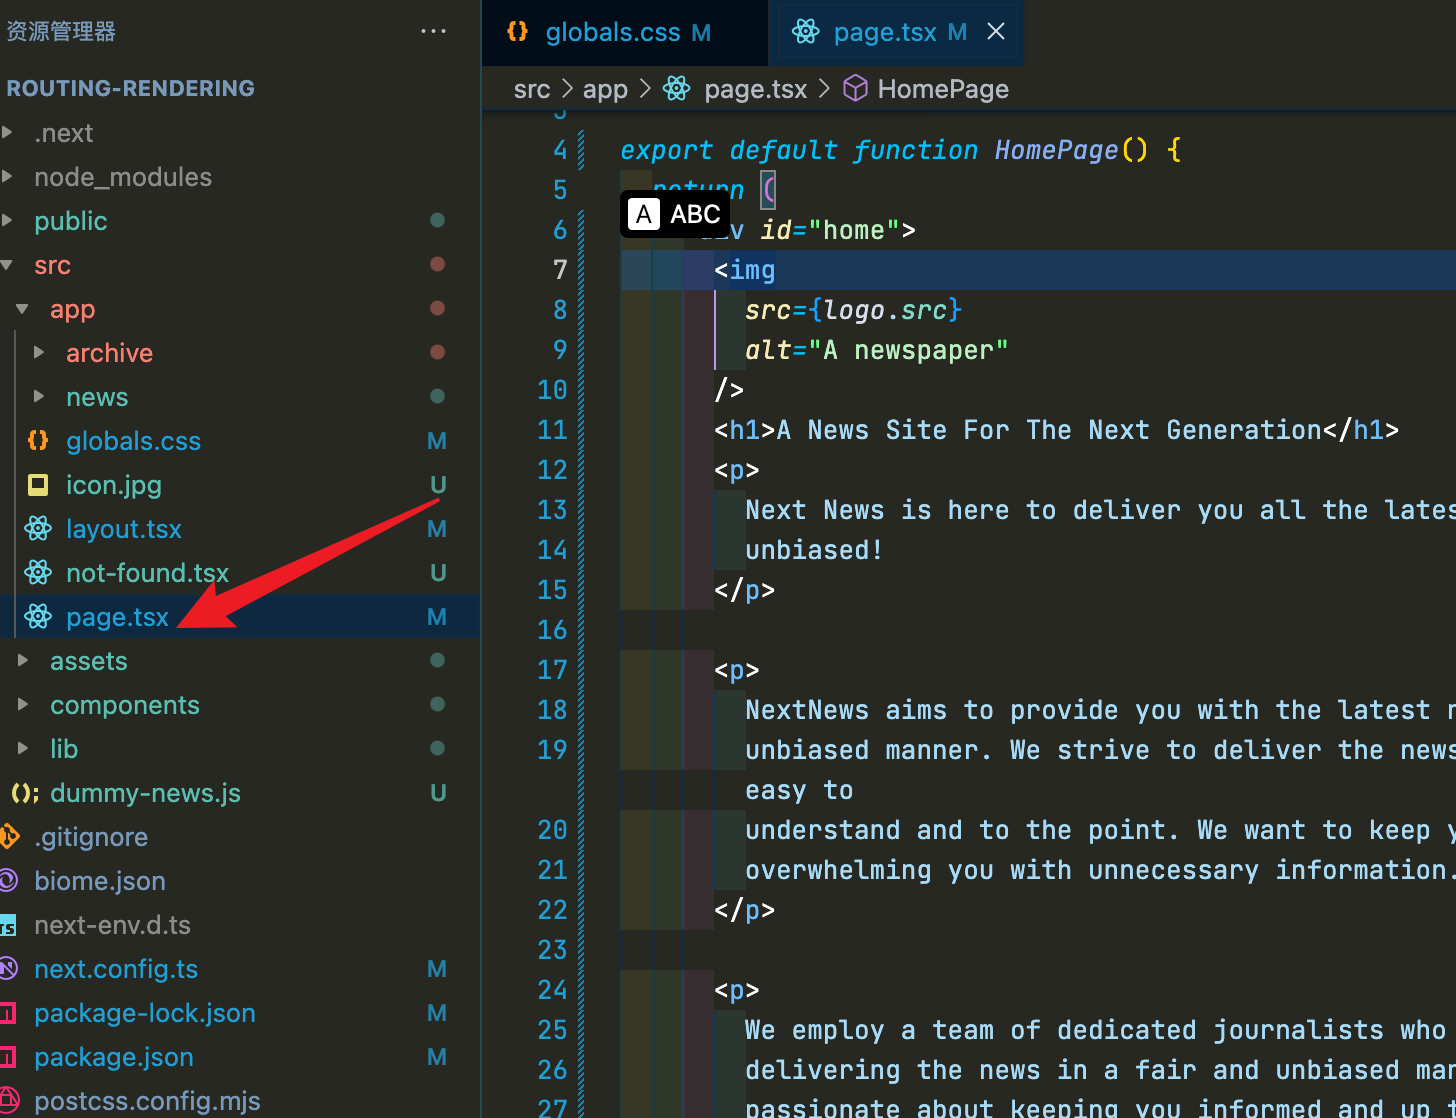The image size is (1456, 1118).
Task: Click the React icon beside page.tsx in tree
Action: point(38,617)
